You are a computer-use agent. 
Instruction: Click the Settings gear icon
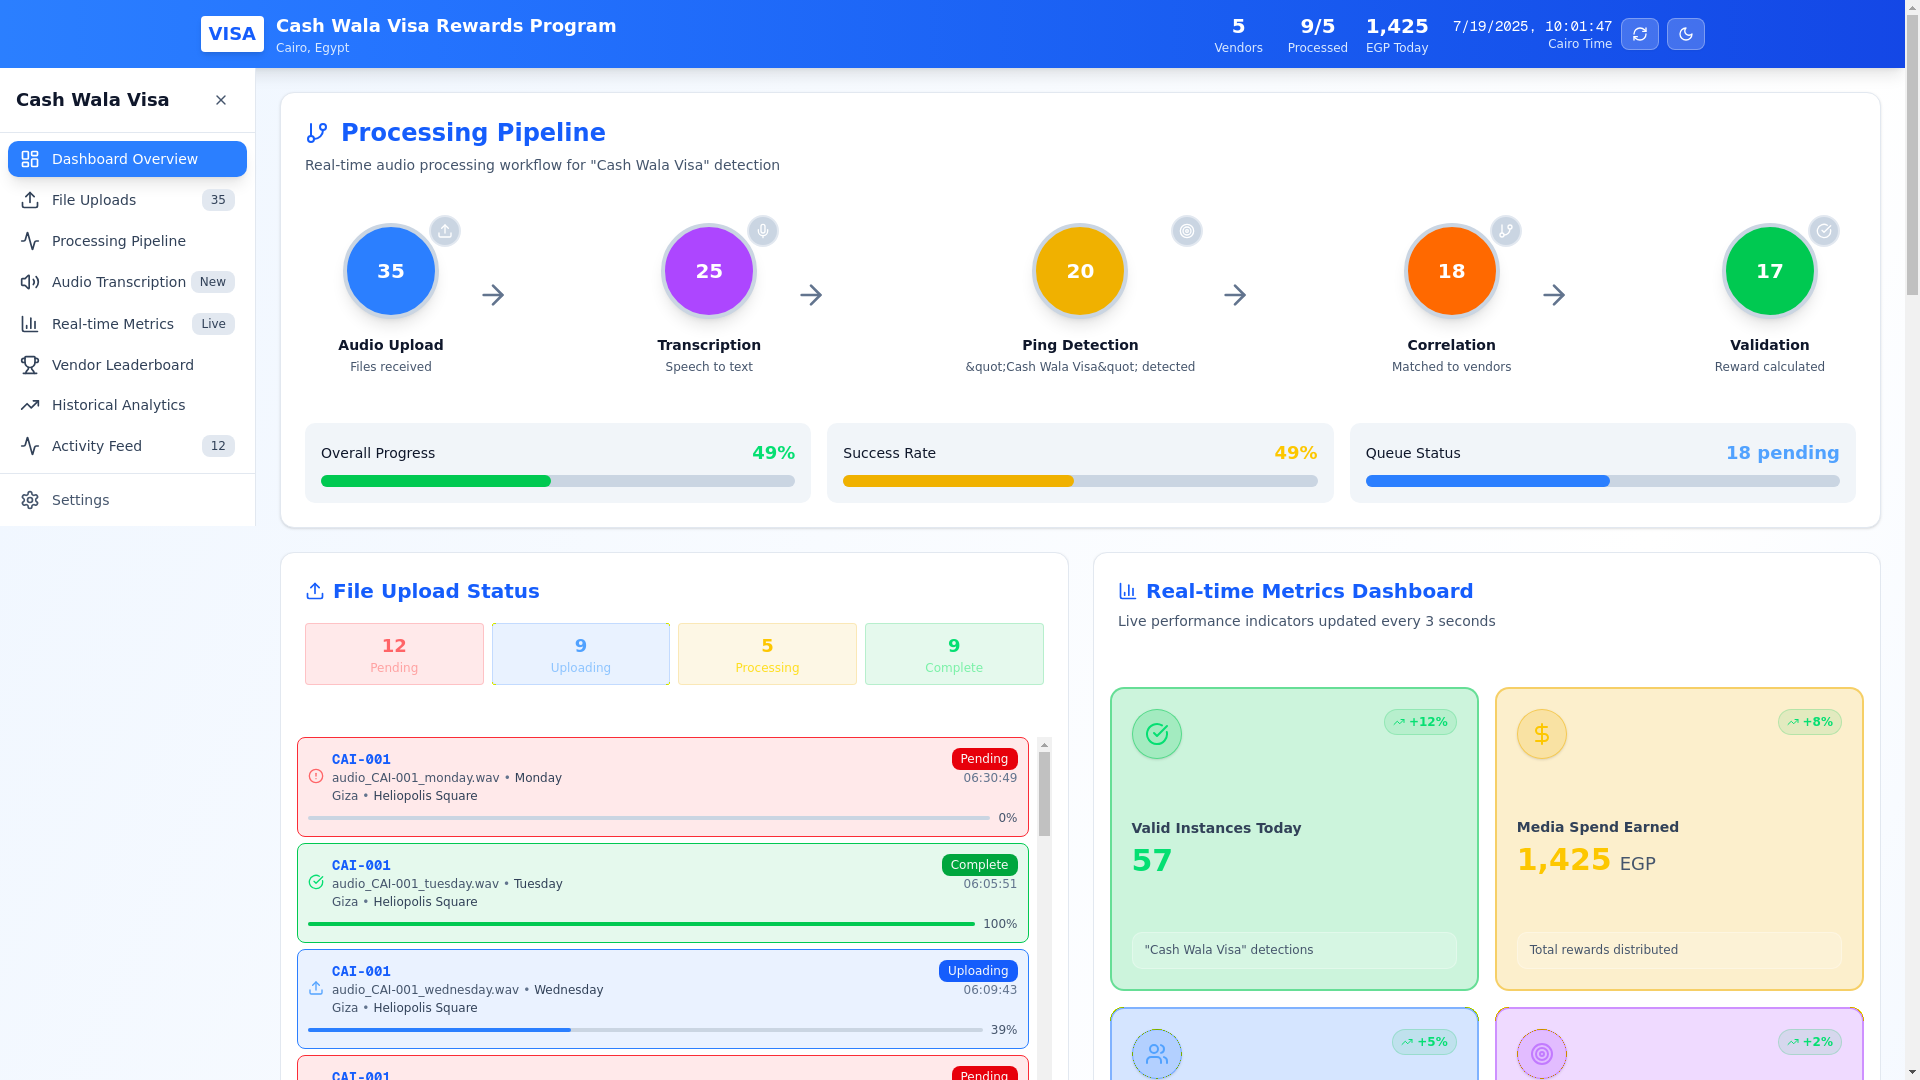[x=30, y=500]
